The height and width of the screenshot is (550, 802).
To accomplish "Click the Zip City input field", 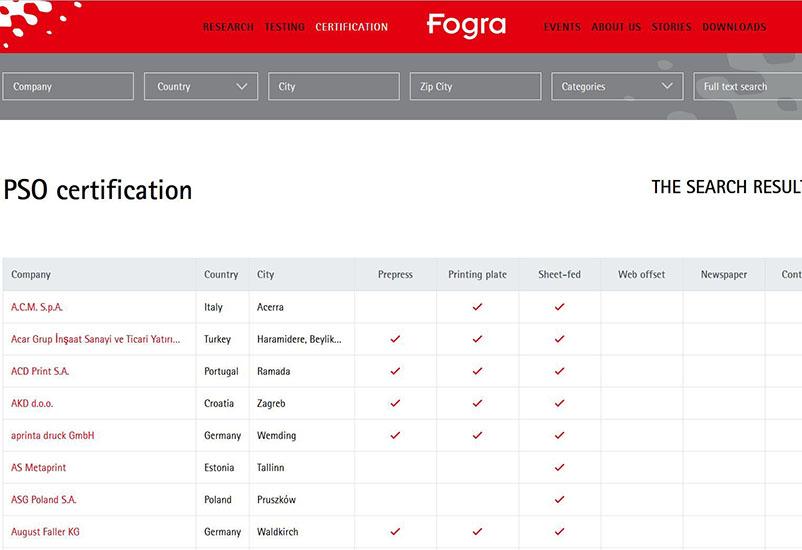I will [x=475, y=87].
